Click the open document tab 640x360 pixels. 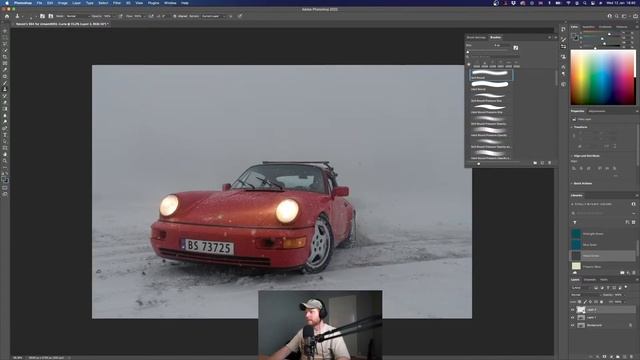[x=61, y=24]
